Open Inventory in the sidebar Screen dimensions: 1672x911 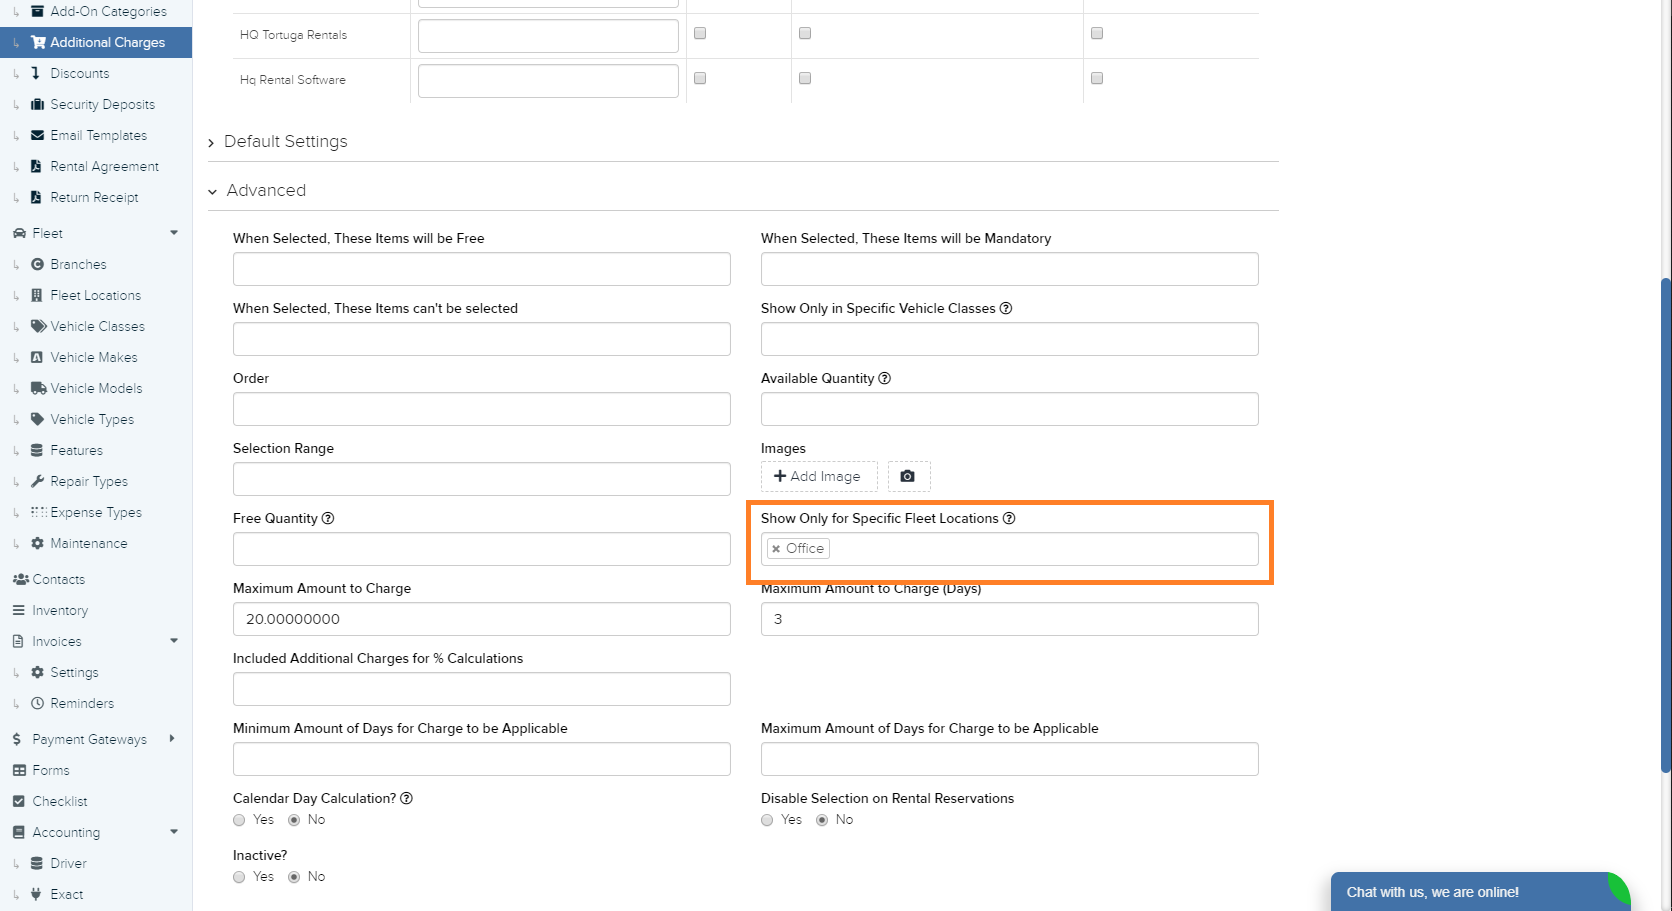coord(60,610)
